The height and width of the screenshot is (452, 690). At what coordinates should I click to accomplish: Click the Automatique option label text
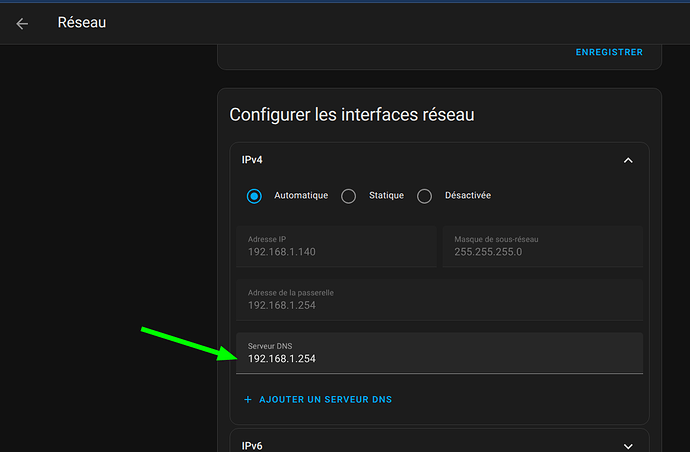point(301,196)
